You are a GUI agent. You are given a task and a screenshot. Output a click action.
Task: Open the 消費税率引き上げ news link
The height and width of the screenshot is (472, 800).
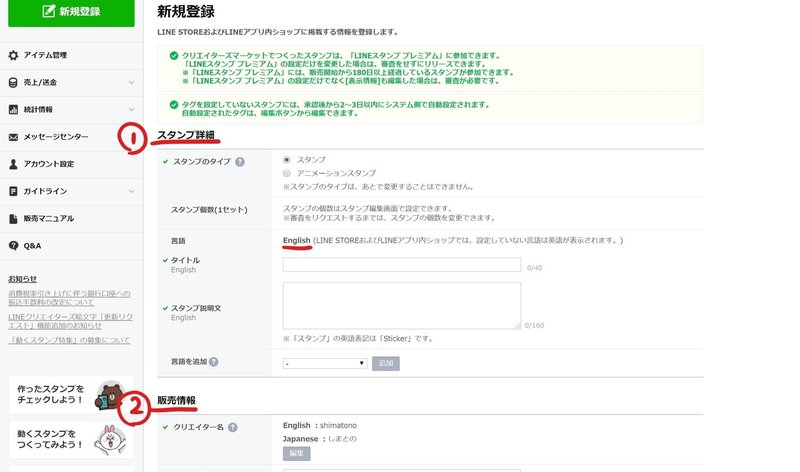coord(69,297)
